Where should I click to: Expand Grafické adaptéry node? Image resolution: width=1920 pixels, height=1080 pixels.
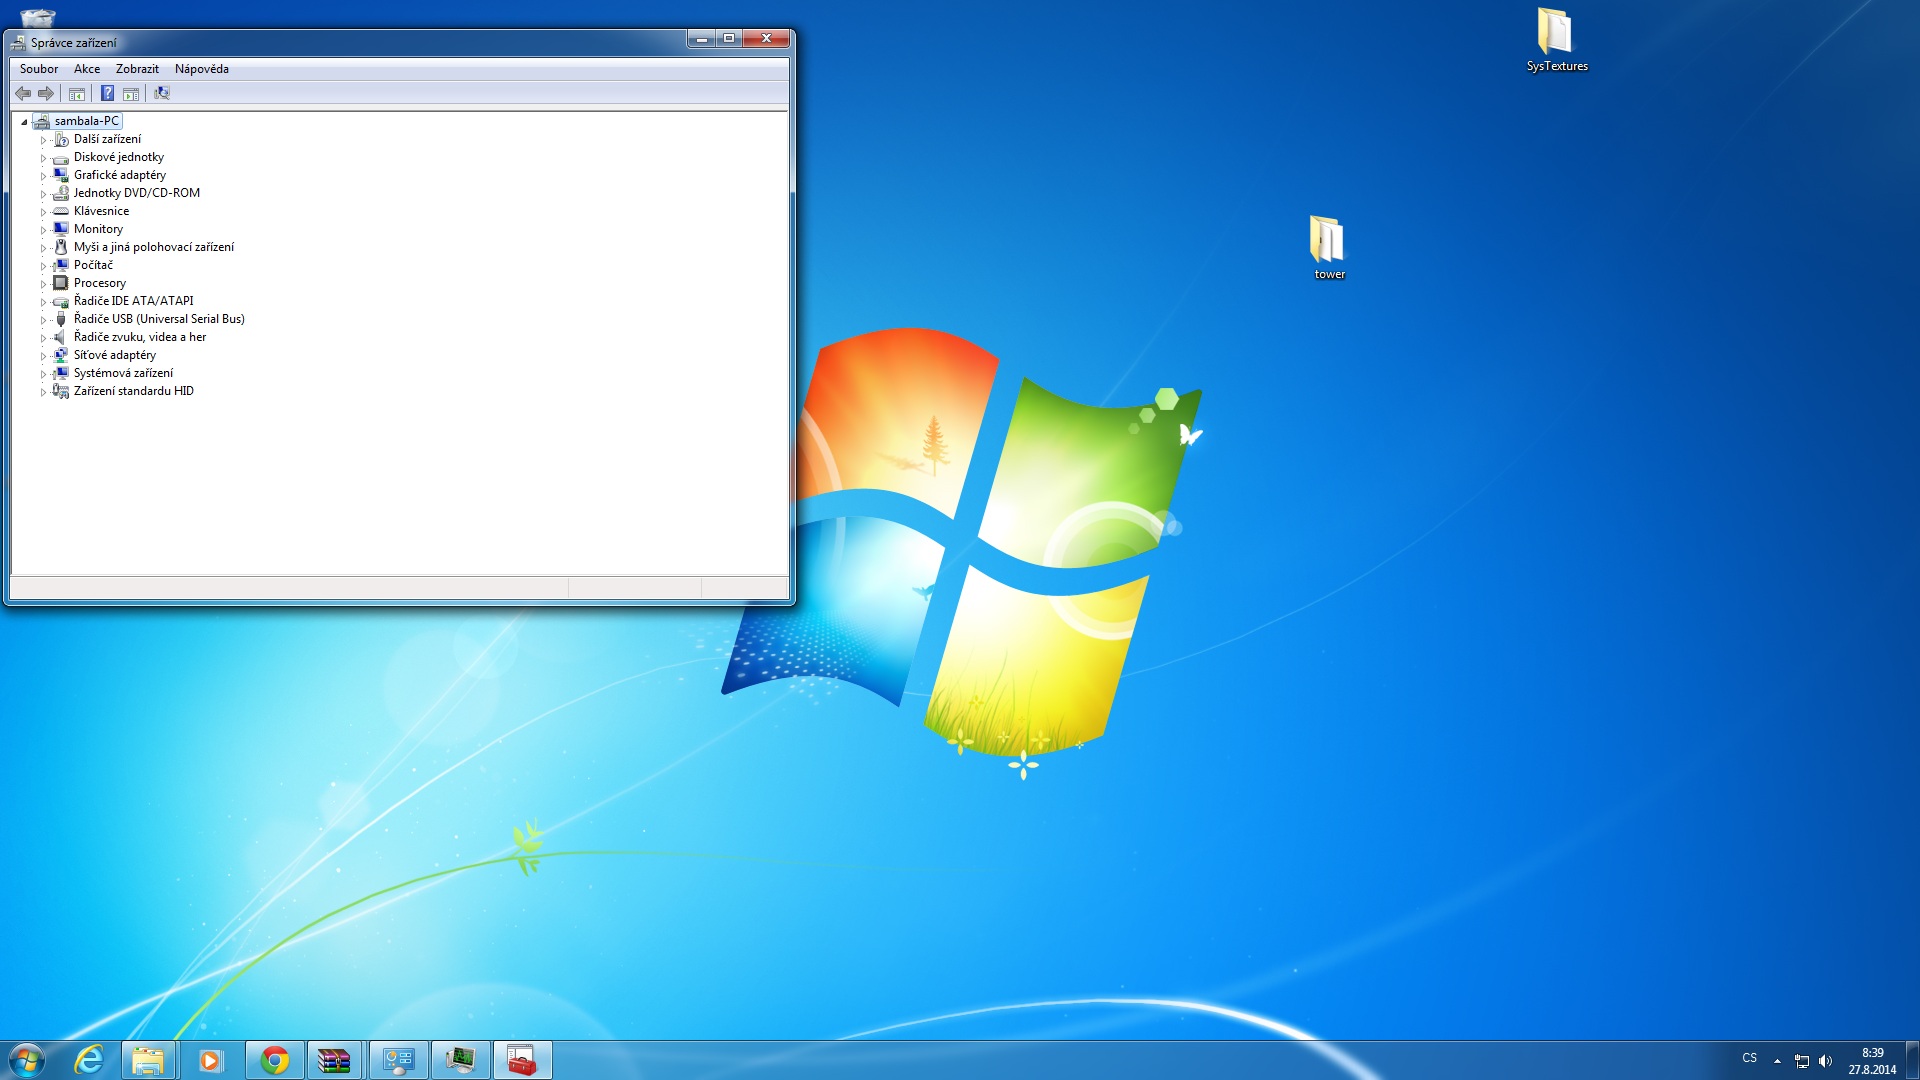point(43,176)
